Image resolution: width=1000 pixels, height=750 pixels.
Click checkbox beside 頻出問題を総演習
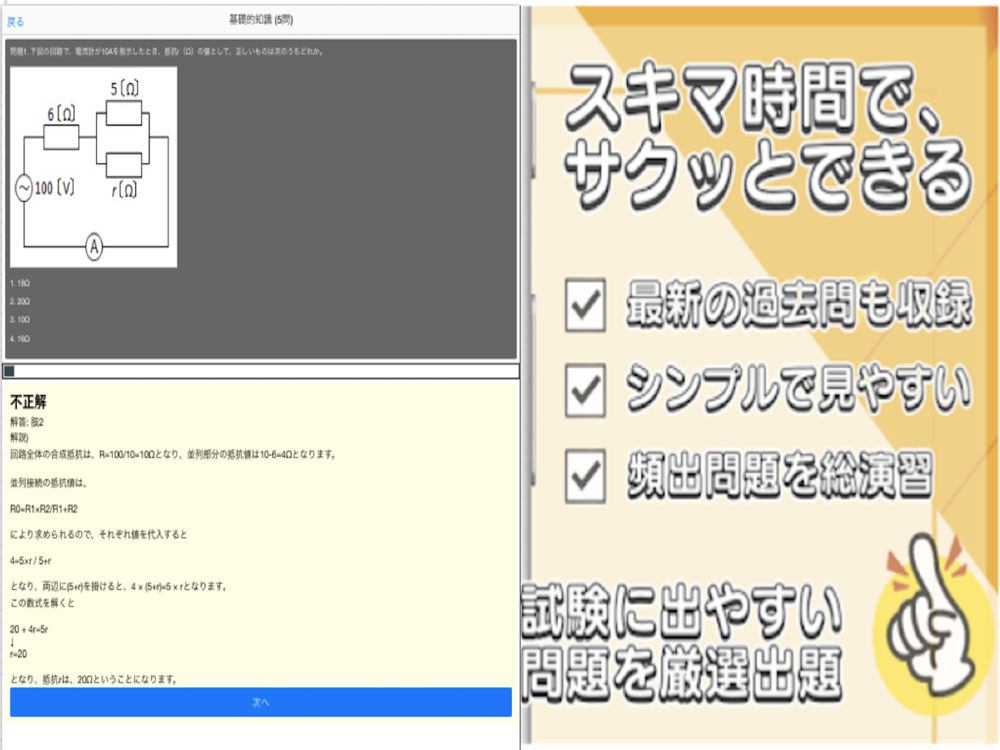585,476
